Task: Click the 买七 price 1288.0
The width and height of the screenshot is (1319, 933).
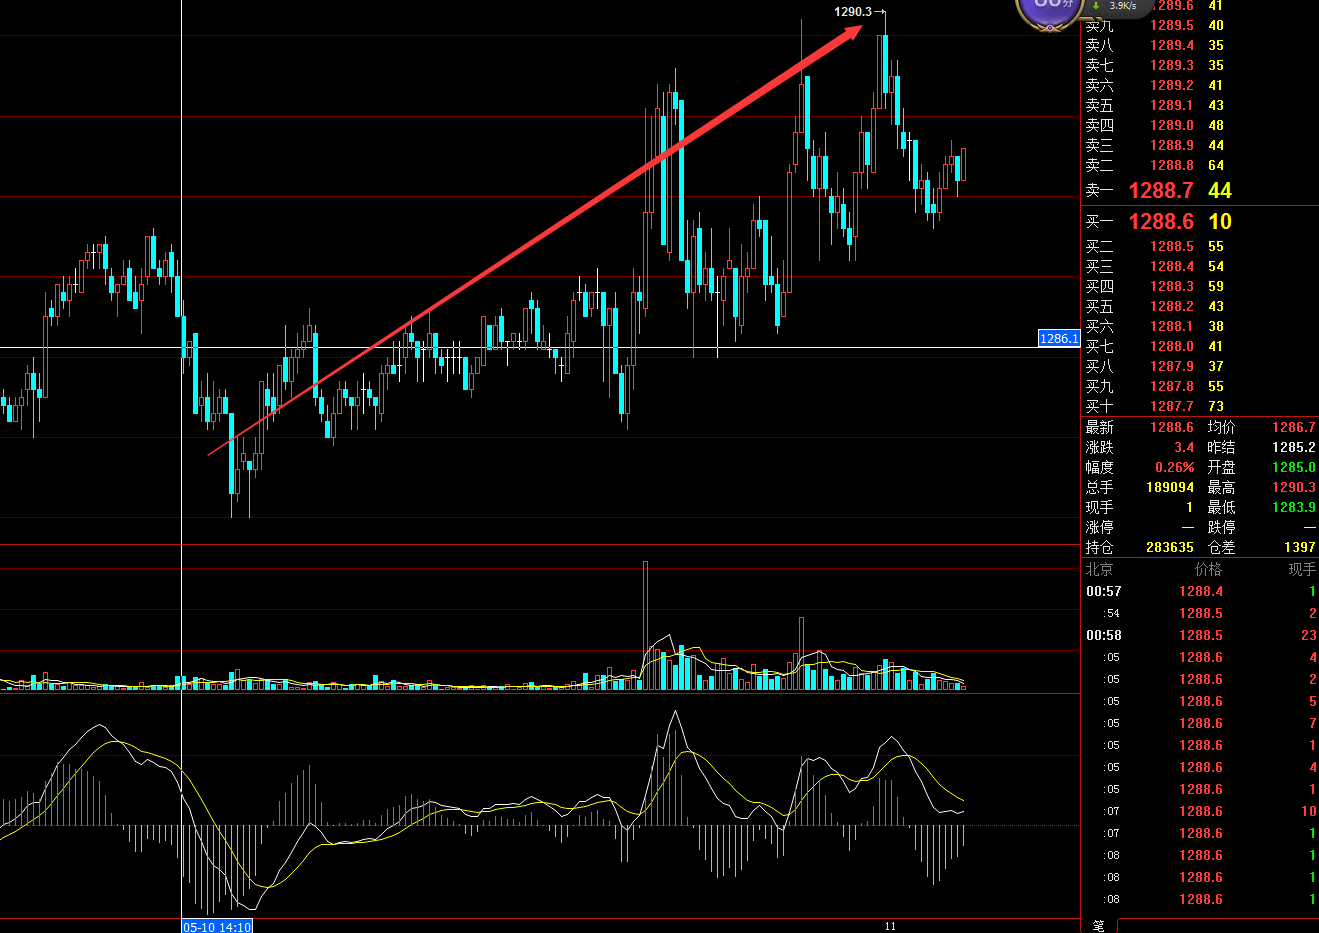Action: click(1172, 346)
